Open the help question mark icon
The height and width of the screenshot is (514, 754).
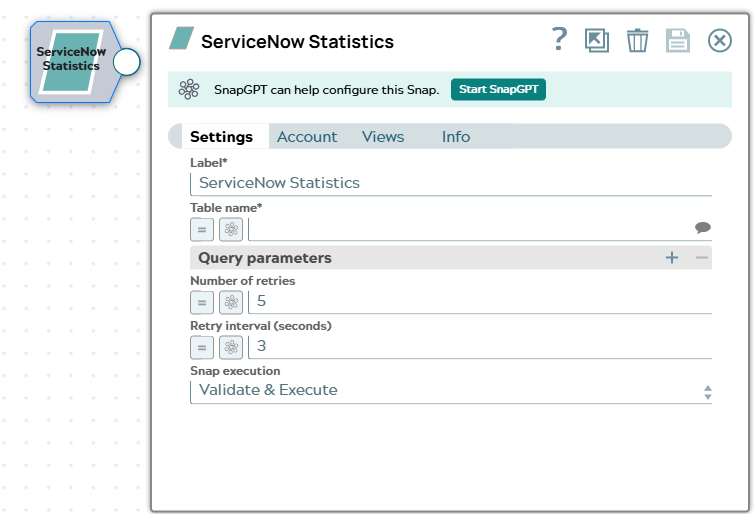[559, 39]
